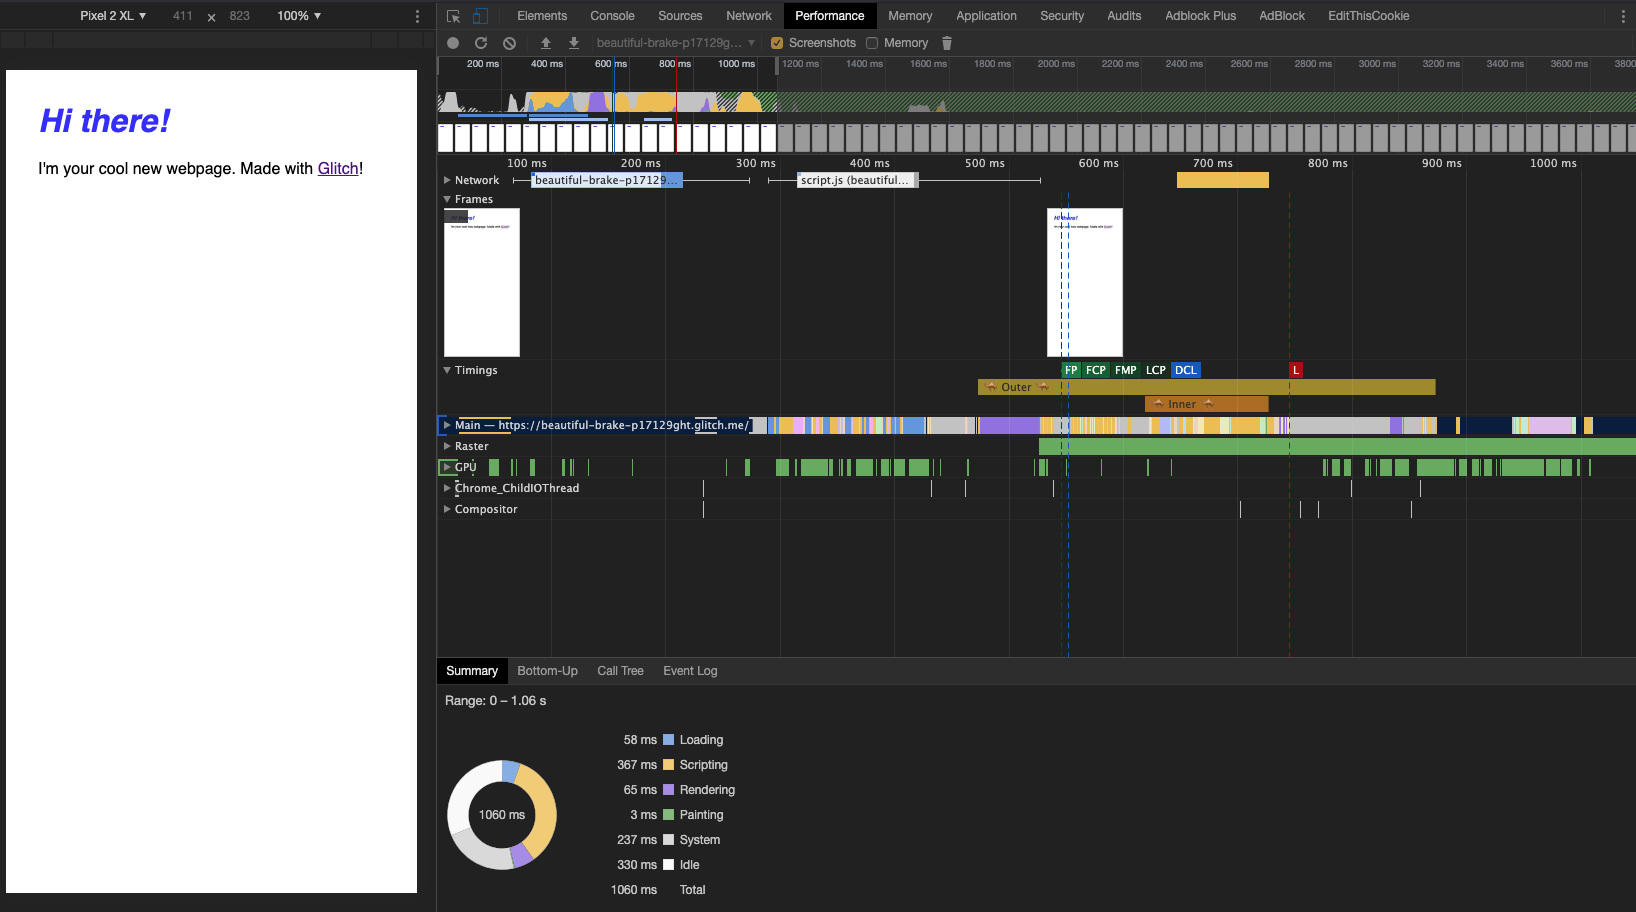Enable the Memory checkbox
1636x912 pixels.
point(872,43)
